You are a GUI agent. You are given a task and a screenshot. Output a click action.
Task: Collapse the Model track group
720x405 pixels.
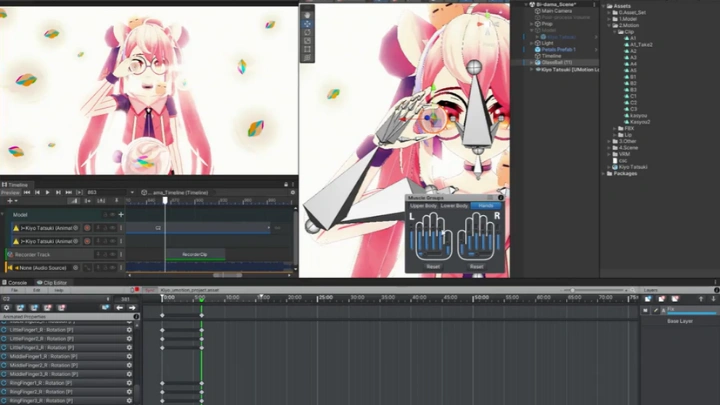(3, 214)
